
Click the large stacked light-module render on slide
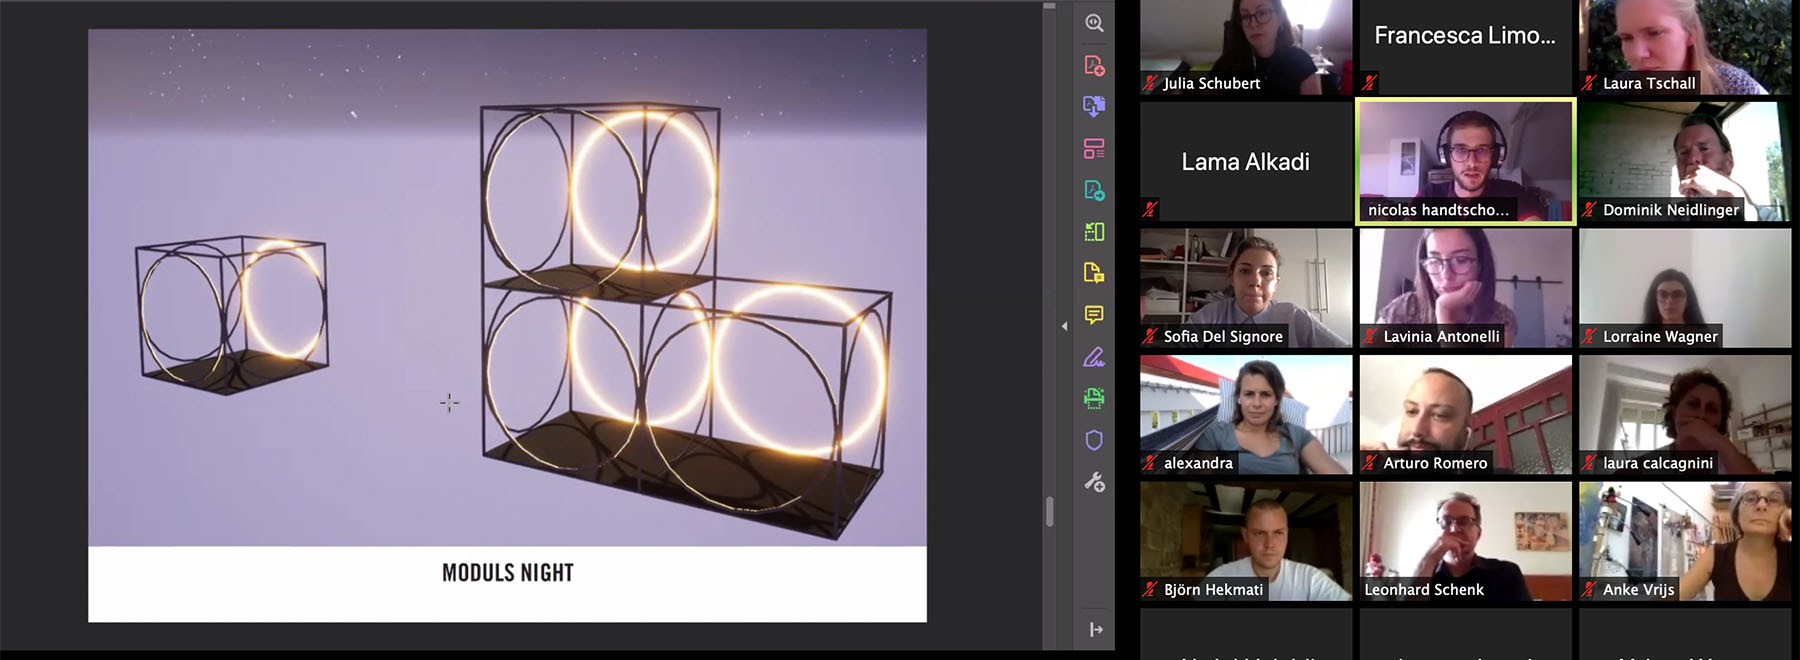[x=686, y=320]
